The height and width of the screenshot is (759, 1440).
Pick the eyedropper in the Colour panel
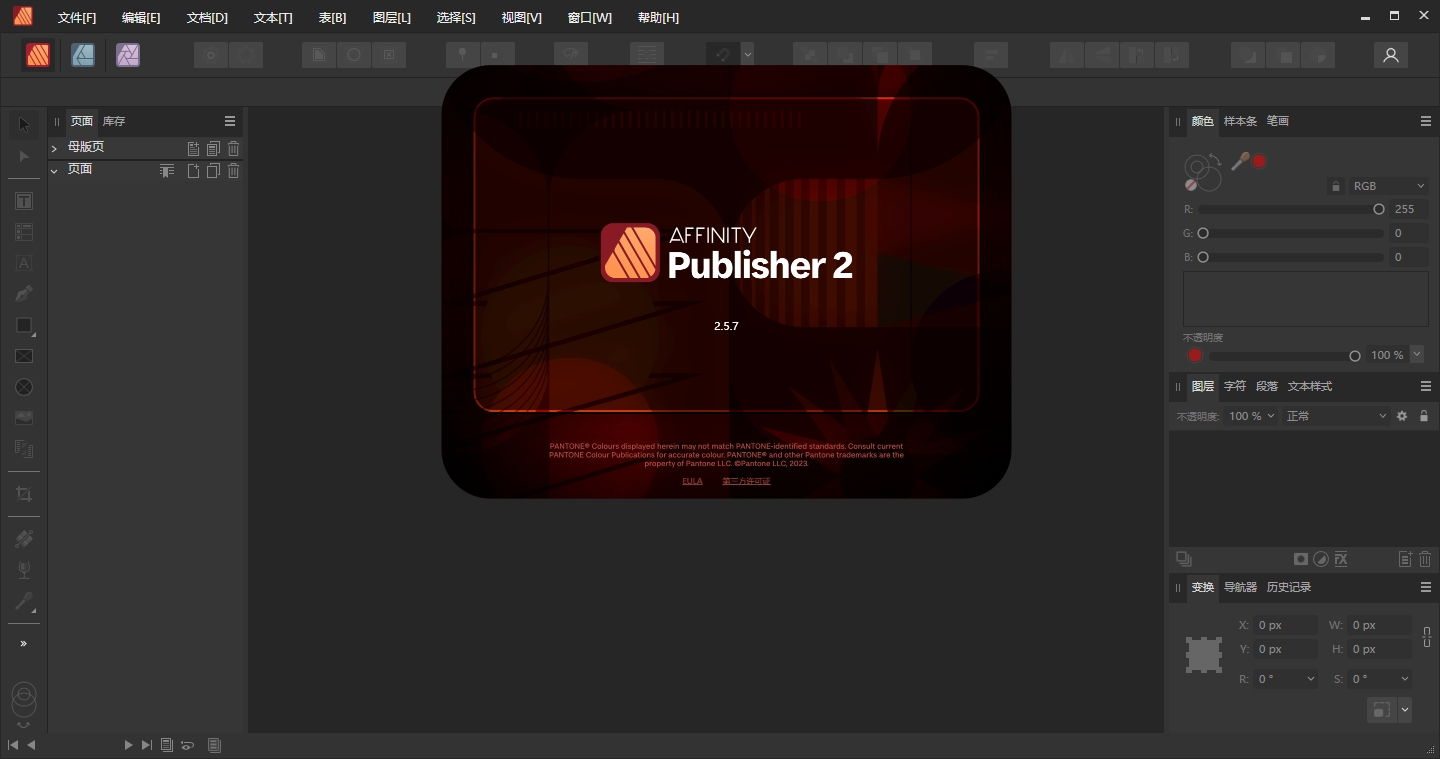[x=1239, y=161]
